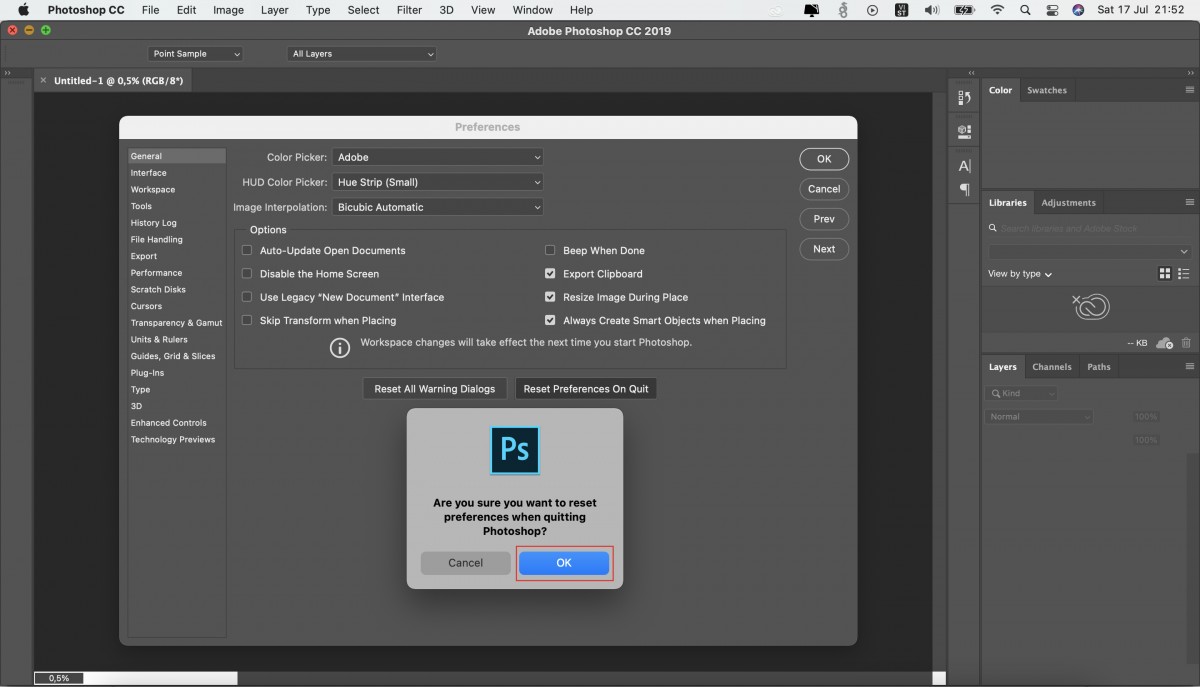Screen dimensions: 1200x687
Task: Open the All Layers dropdown
Action: coord(362,54)
